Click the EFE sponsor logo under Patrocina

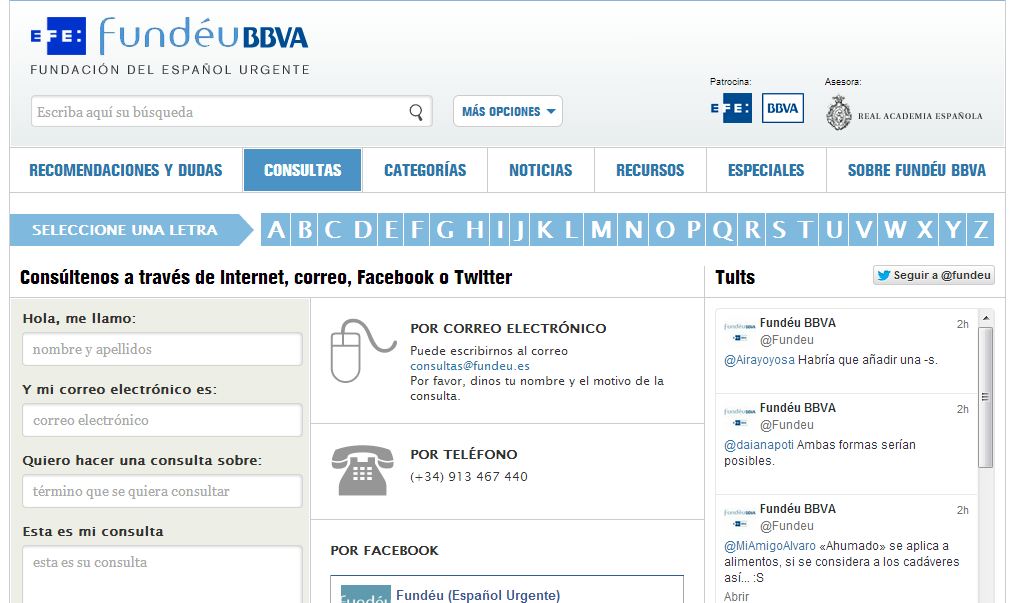(731, 108)
